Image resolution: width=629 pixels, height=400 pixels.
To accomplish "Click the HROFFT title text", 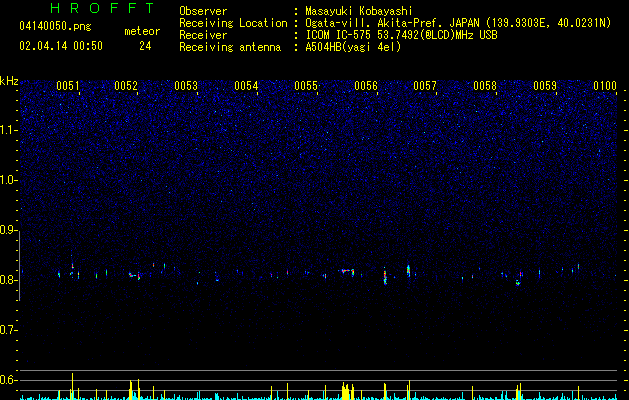I will [102, 8].
